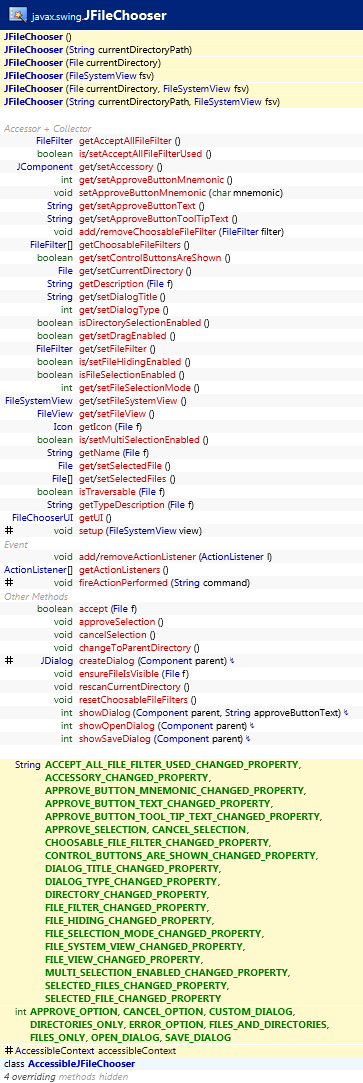Click the protected # marker beside setup method

[9, 530]
